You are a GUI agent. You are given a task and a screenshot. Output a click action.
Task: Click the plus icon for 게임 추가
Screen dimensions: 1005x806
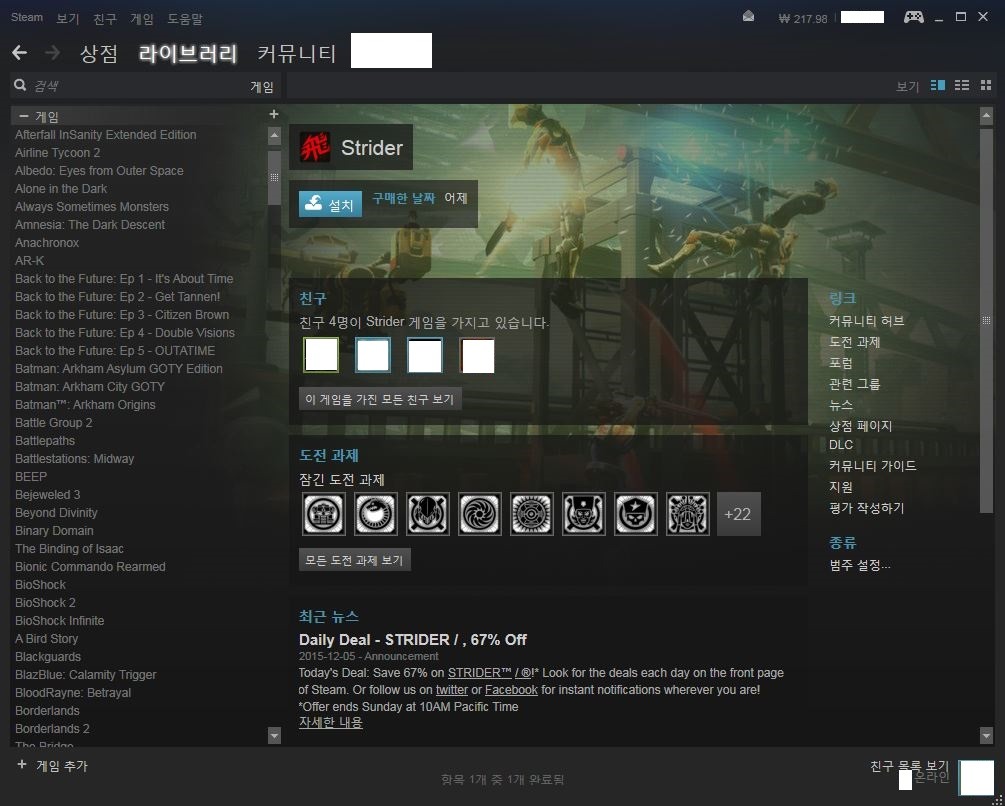[x=22, y=764]
